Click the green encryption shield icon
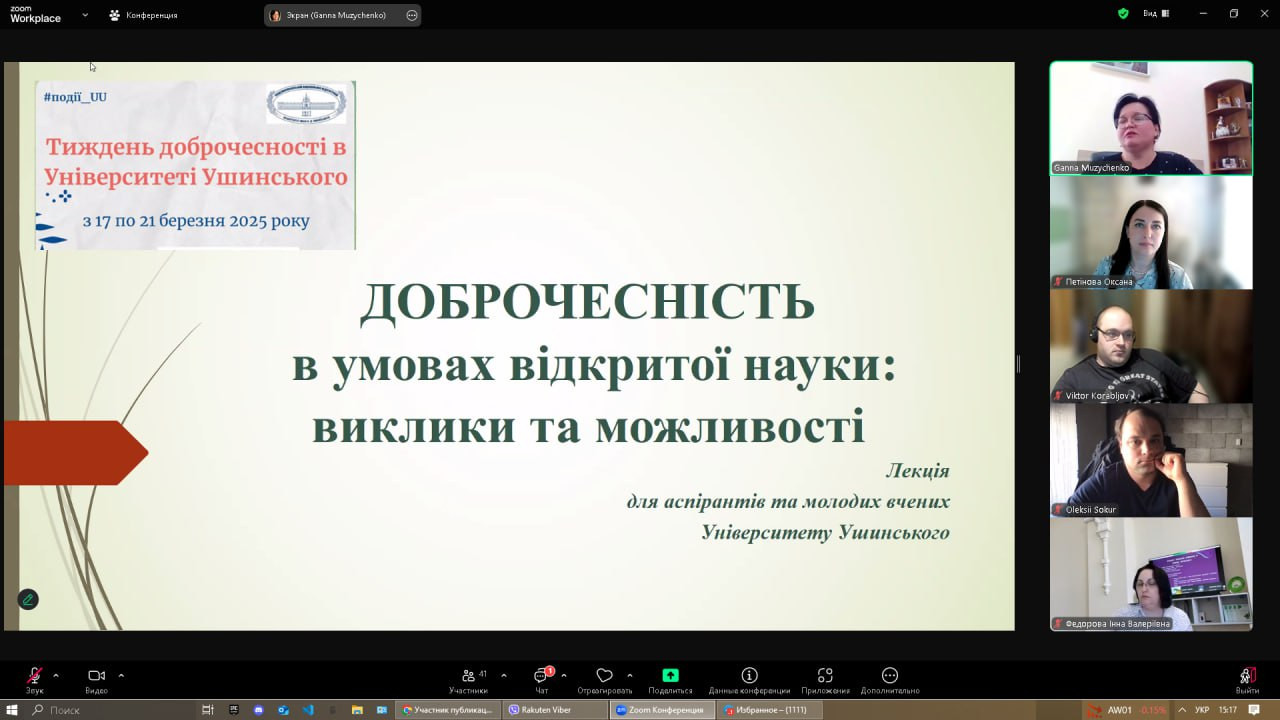The height and width of the screenshot is (720, 1280). coord(1123,14)
